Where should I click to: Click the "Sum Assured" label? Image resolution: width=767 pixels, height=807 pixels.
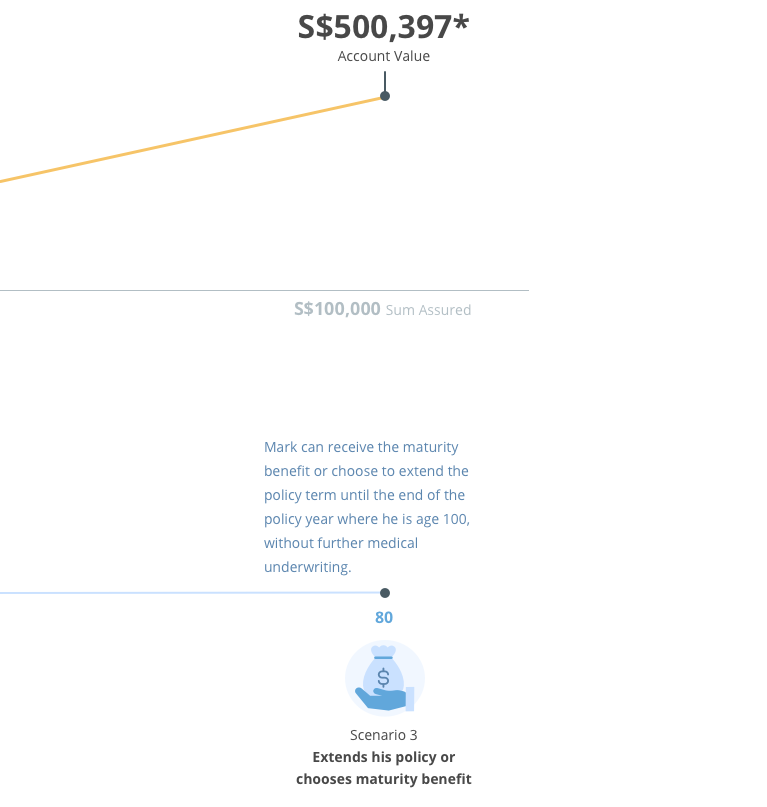coord(428,310)
